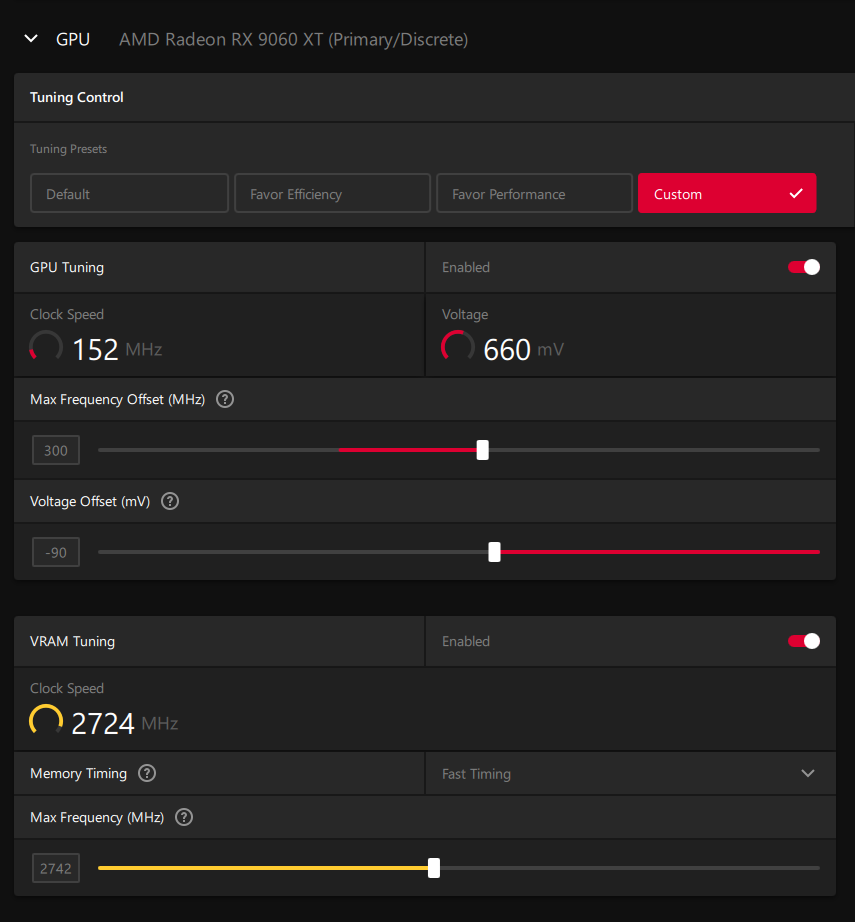Click the VRAM Max Frequency slider handle

pos(434,868)
